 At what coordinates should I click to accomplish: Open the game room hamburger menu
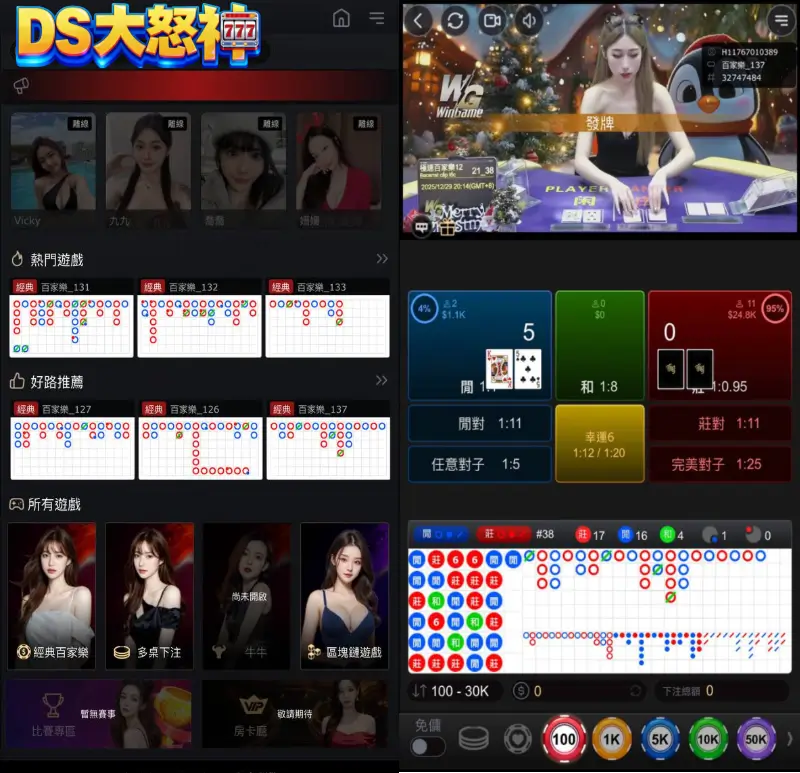[x=780, y=20]
